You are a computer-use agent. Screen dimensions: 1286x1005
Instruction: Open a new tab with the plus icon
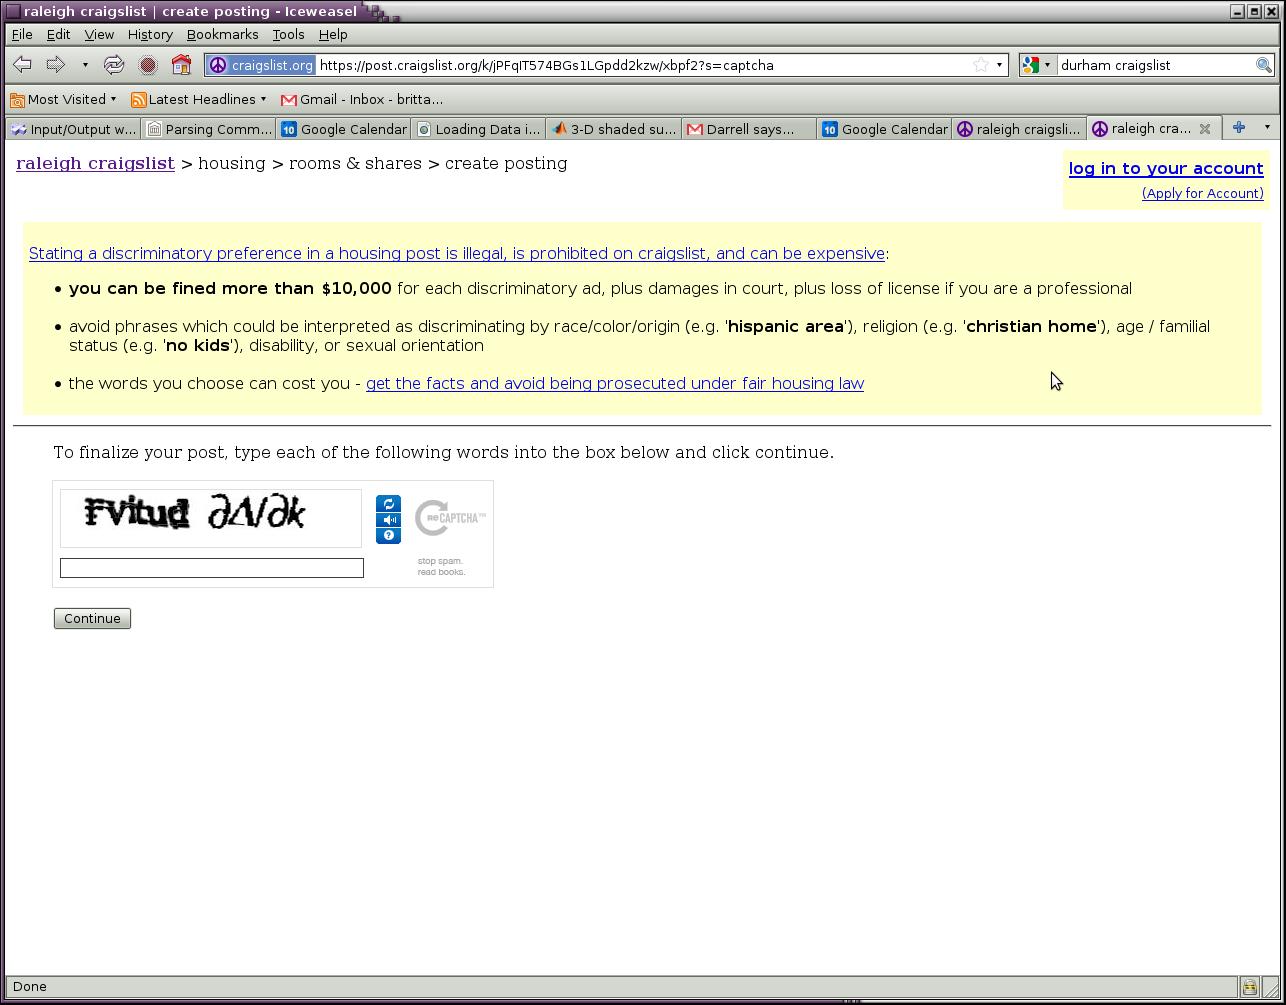click(x=1238, y=128)
